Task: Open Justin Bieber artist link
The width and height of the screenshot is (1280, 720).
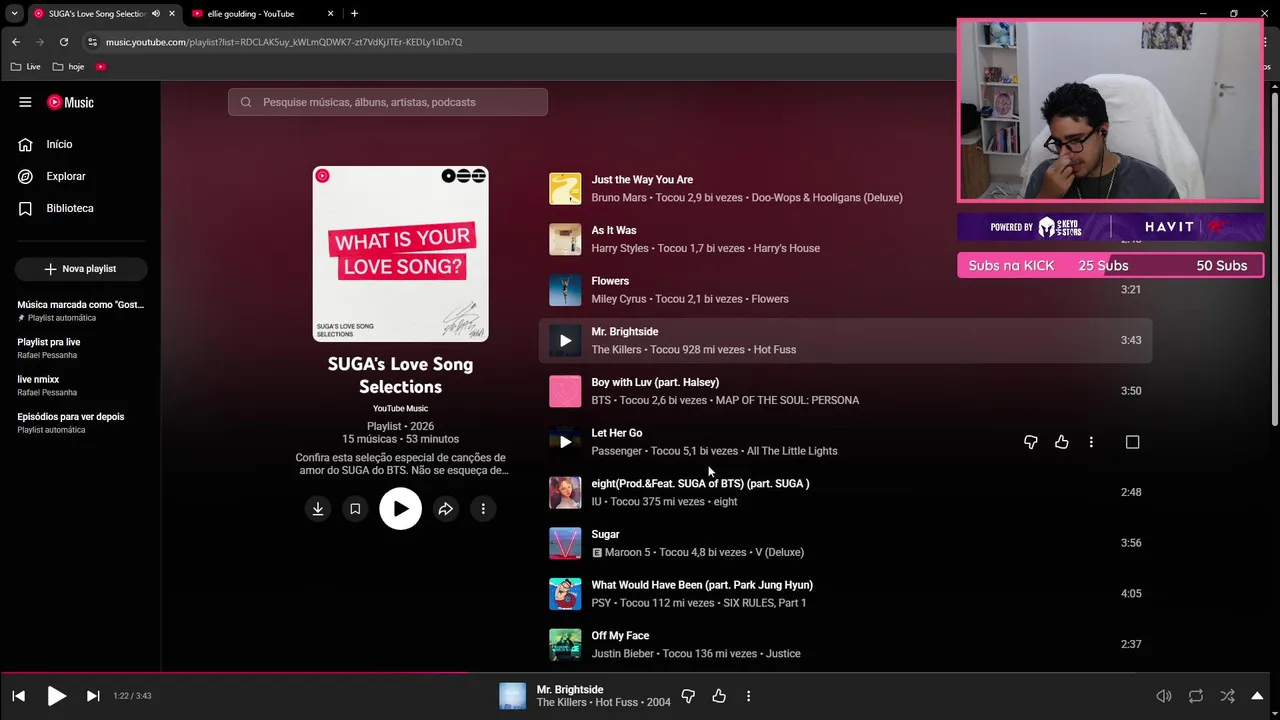Action: click(x=622, y=654)
